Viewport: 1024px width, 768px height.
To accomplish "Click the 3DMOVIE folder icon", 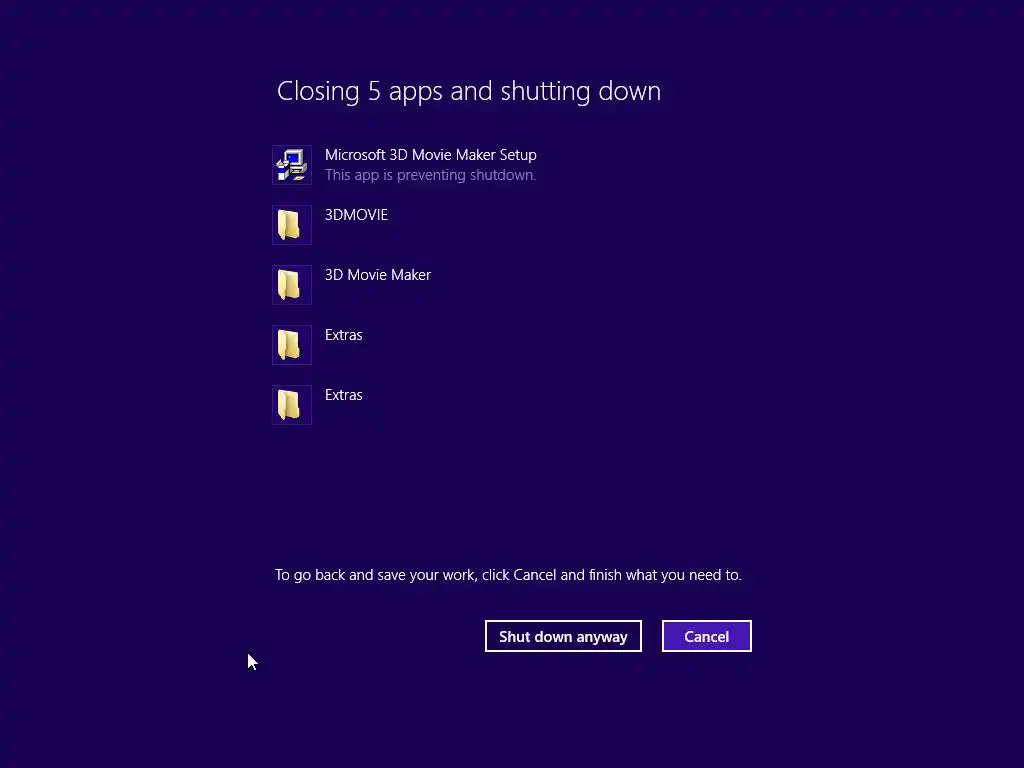I will click(x=292, y=225).
